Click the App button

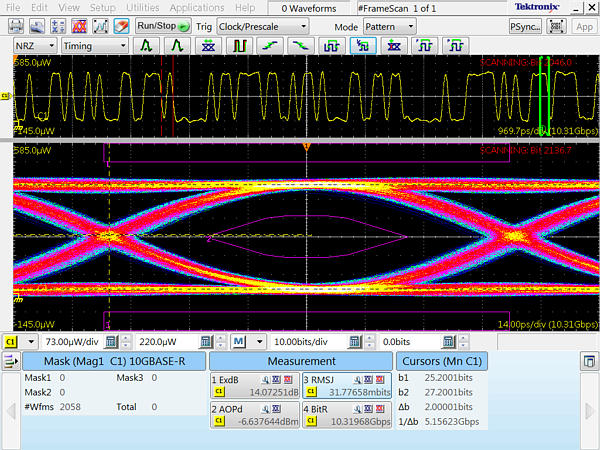pyautogui.click(x=584, y=27)
